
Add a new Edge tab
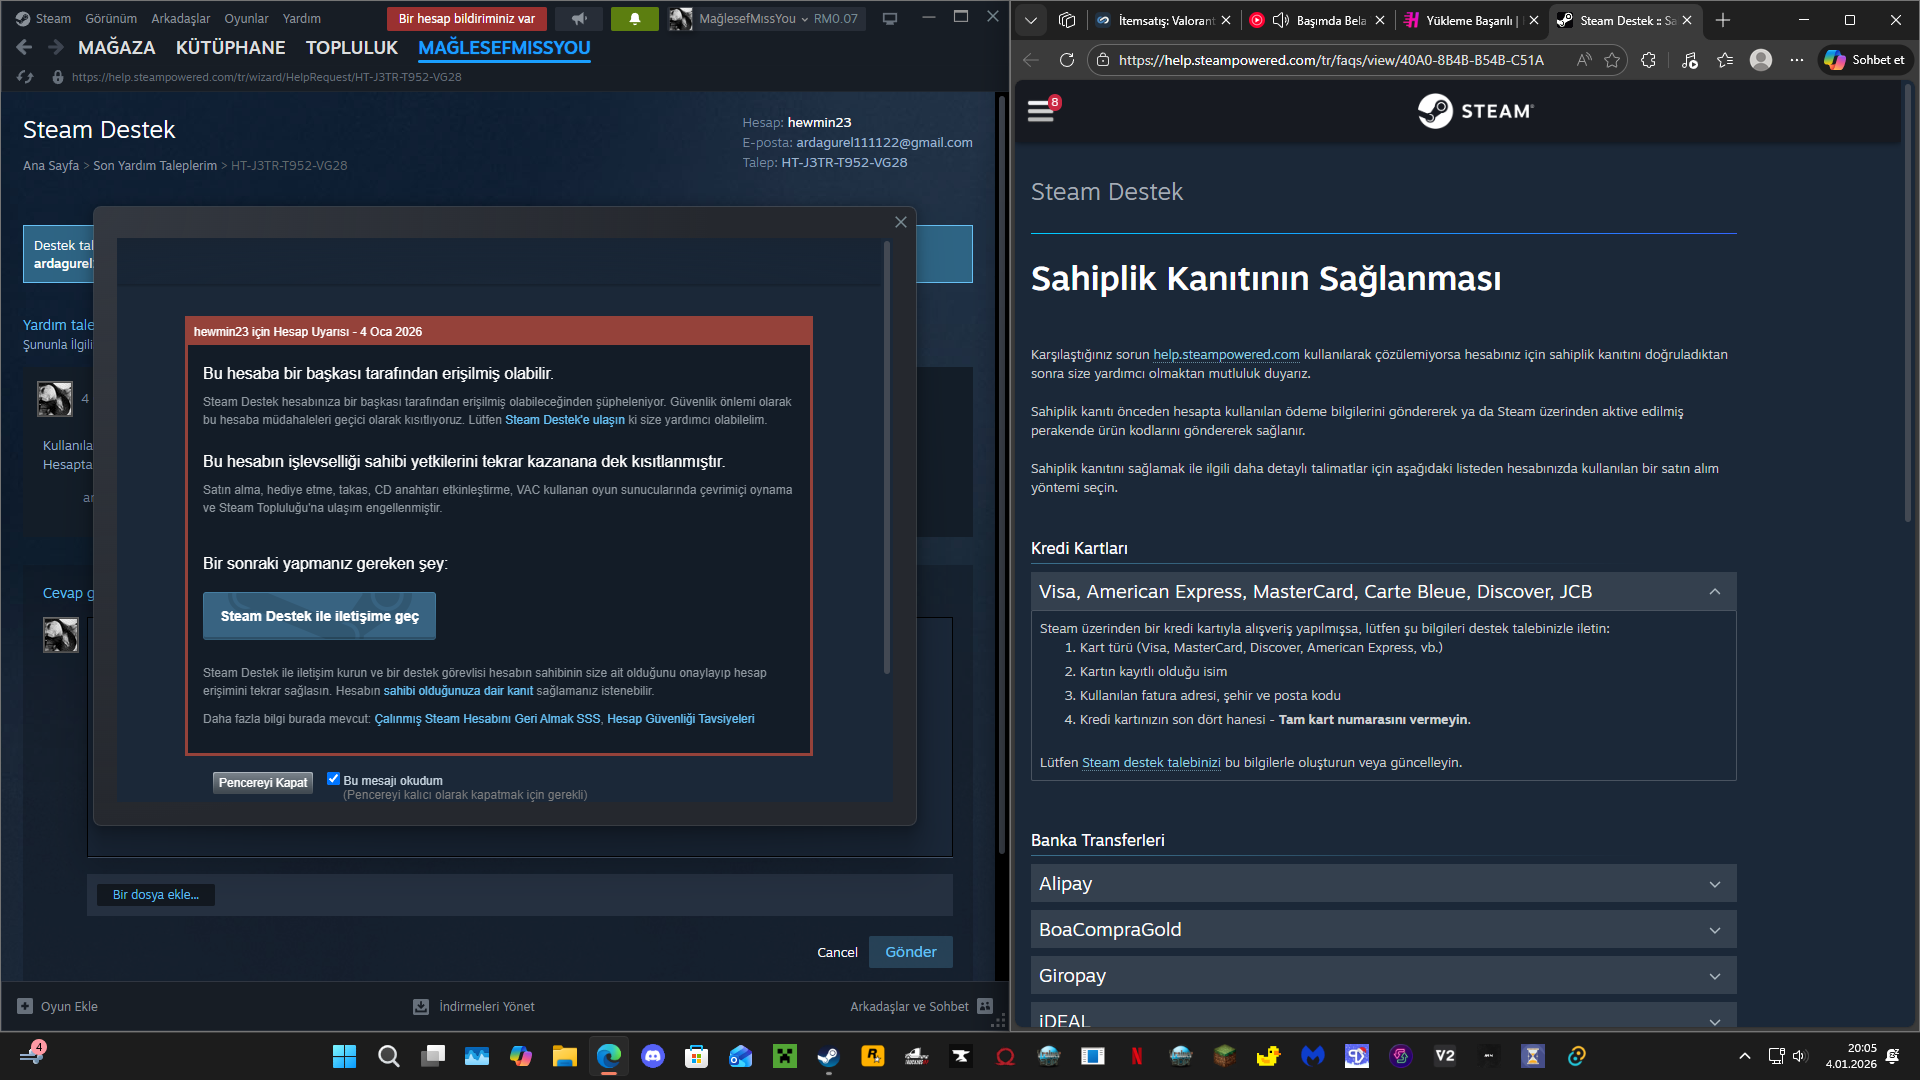tap(1723, 20)
